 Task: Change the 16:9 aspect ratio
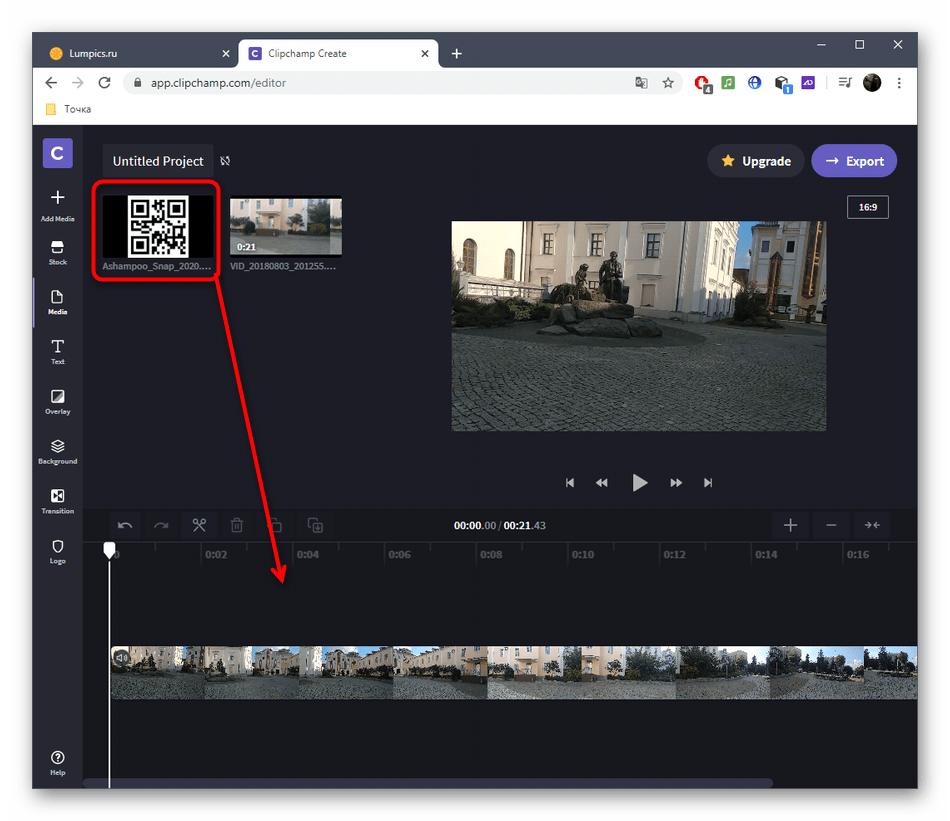(868, 207)
